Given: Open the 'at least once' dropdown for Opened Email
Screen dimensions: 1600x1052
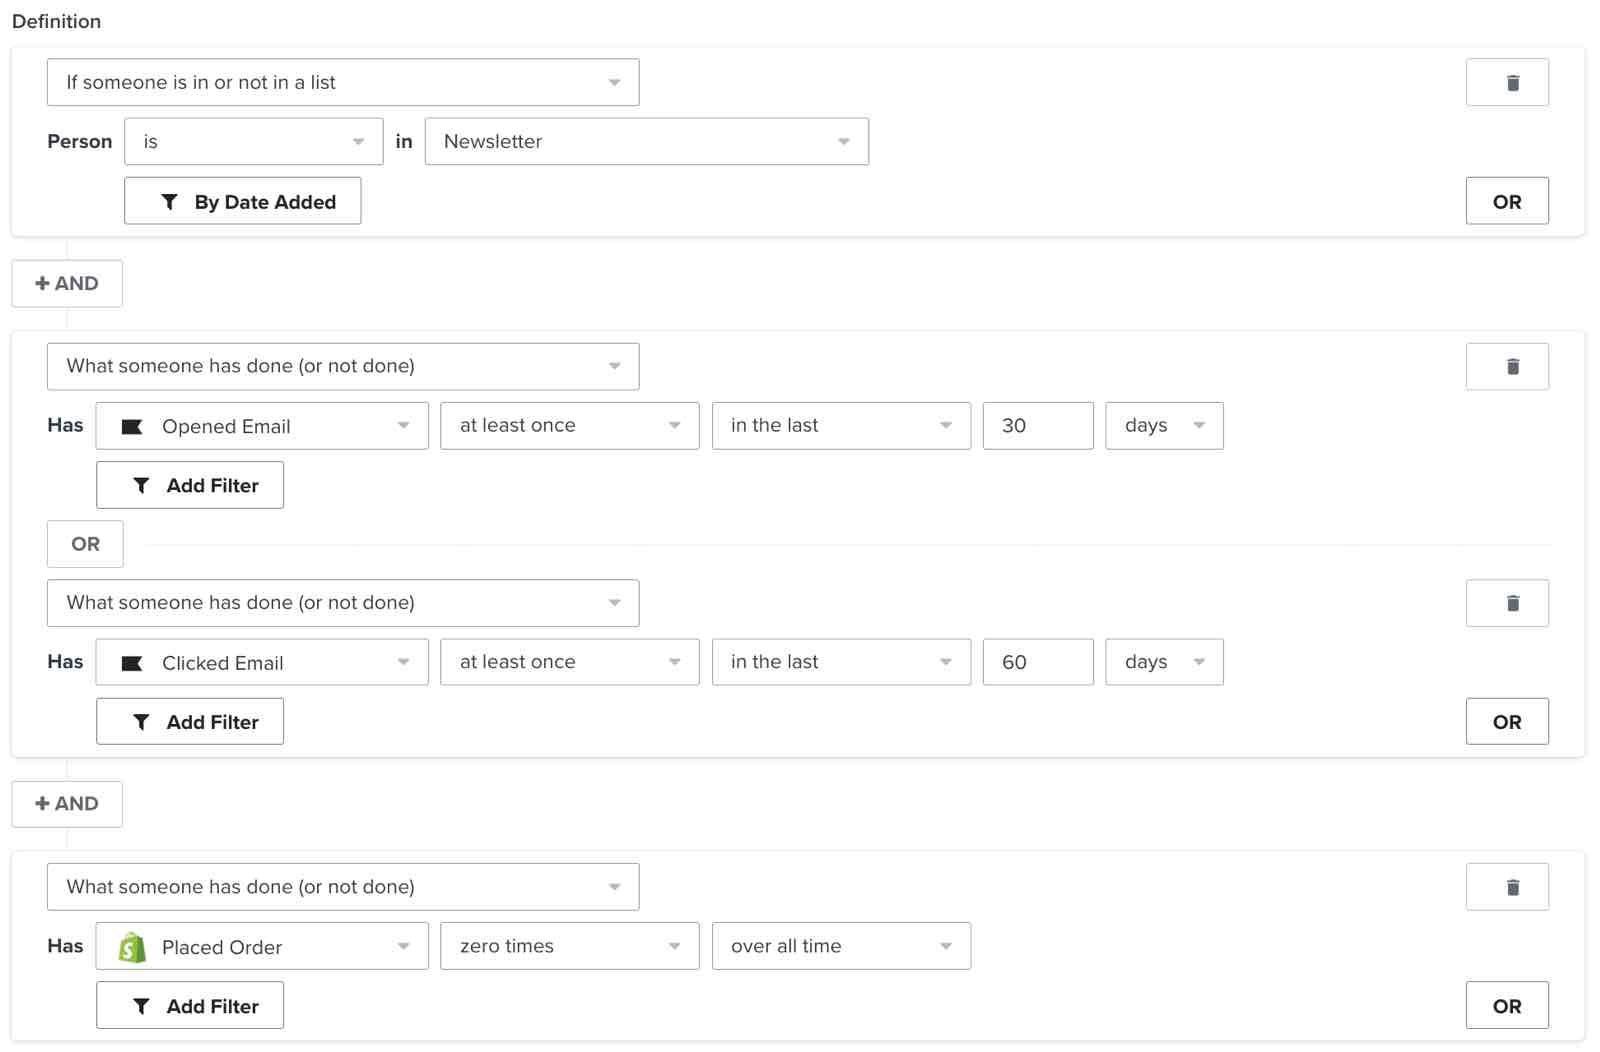Looking at the screenshot, I should (568, 425).
